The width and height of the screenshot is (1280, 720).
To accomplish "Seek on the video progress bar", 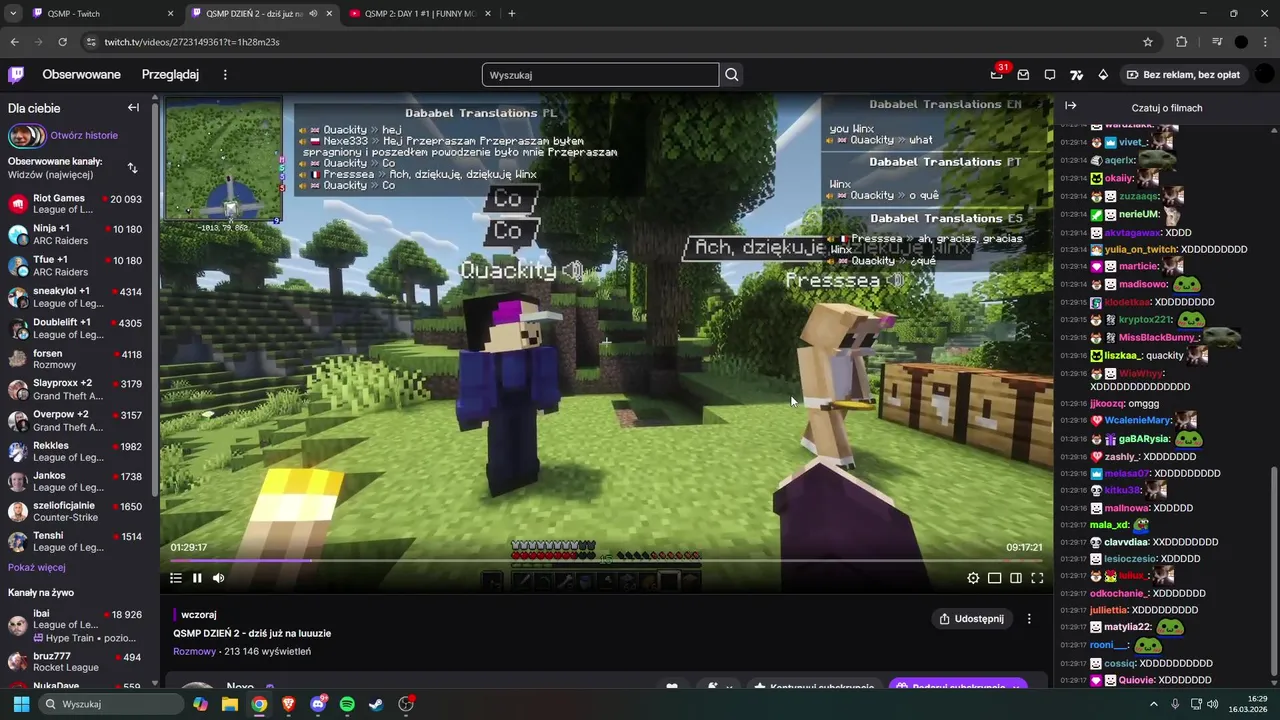I will tap(606, 560).
